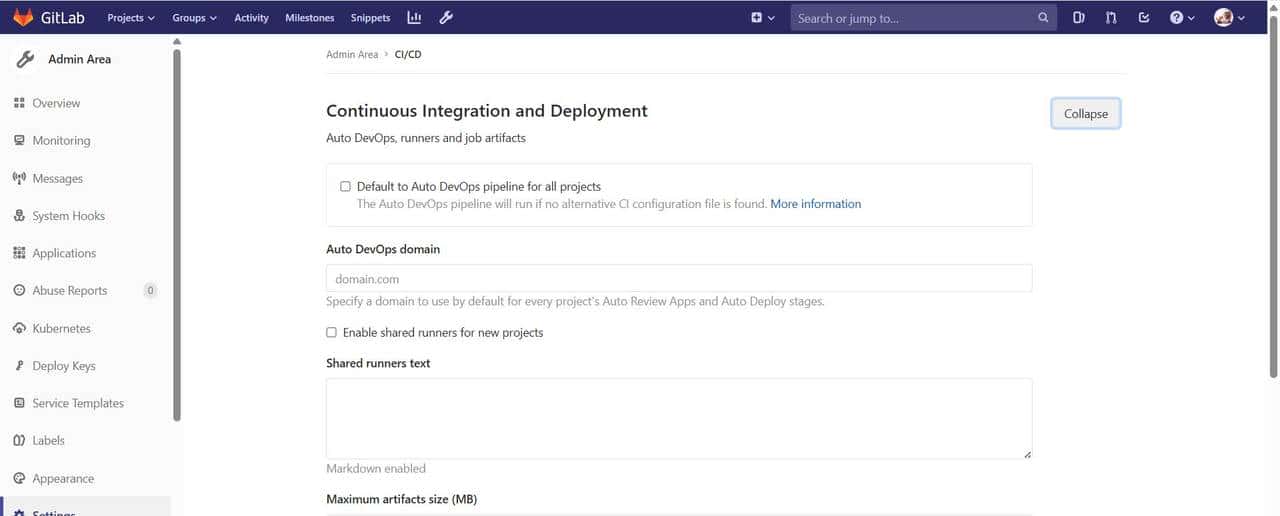Open Appearance in the sidebar

click(x=63, y=478)
